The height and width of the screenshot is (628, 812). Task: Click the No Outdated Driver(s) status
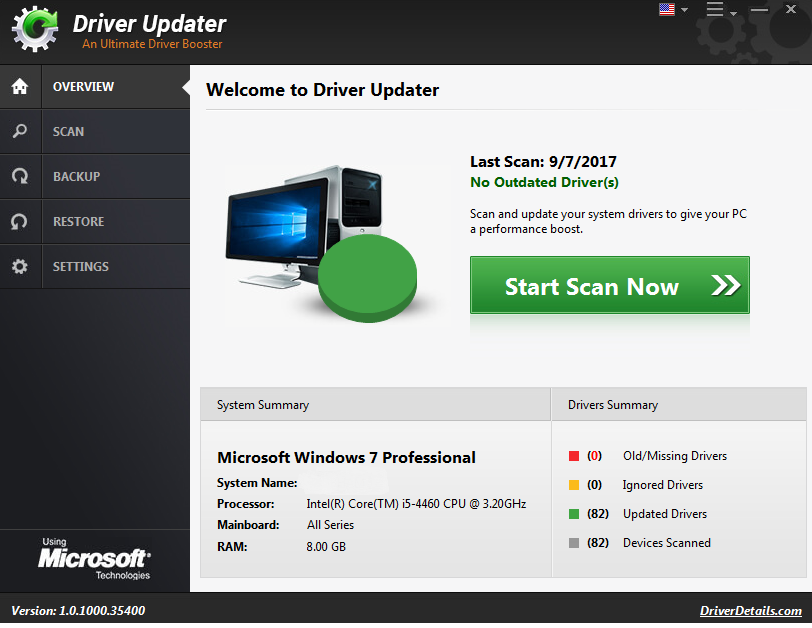tap(544, 182)
